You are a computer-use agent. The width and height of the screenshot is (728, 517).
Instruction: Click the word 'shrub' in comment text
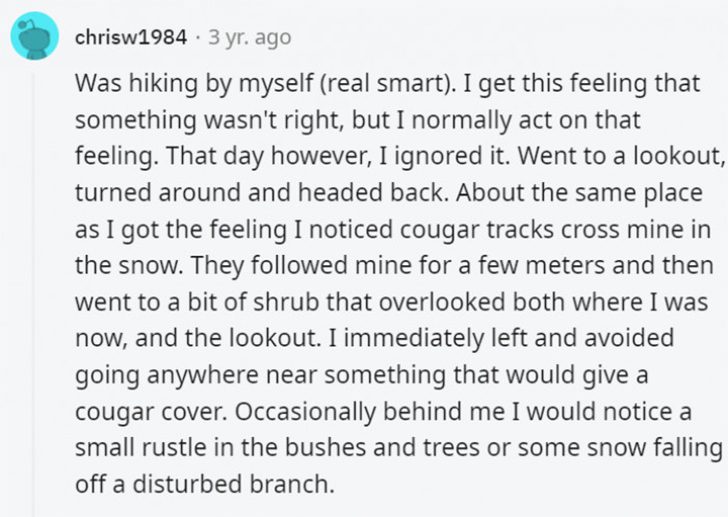(x=286, y=302)
